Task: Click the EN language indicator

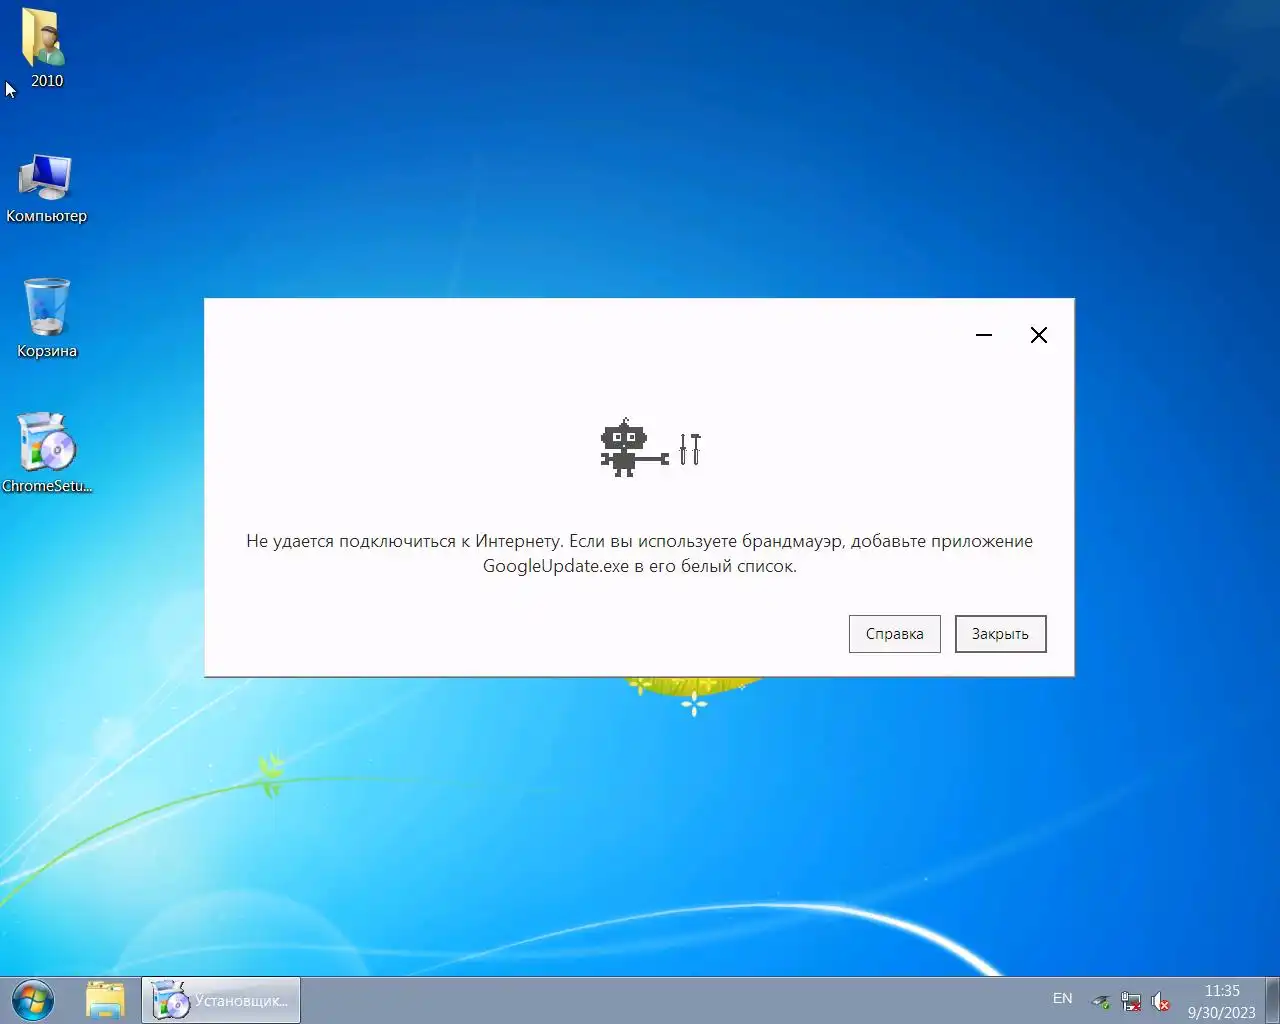Action: (x=1062, y=999)
